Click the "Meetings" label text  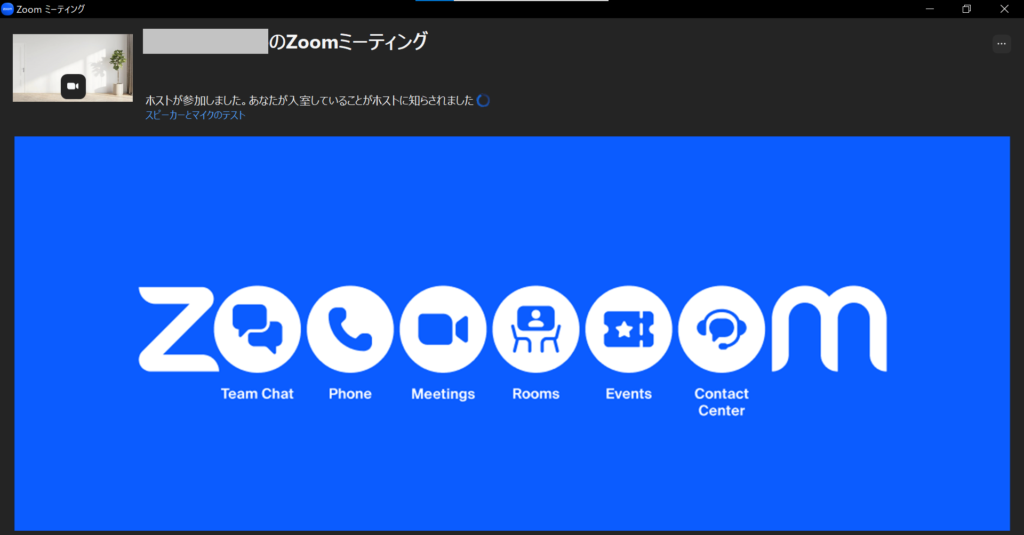point(443,394)
